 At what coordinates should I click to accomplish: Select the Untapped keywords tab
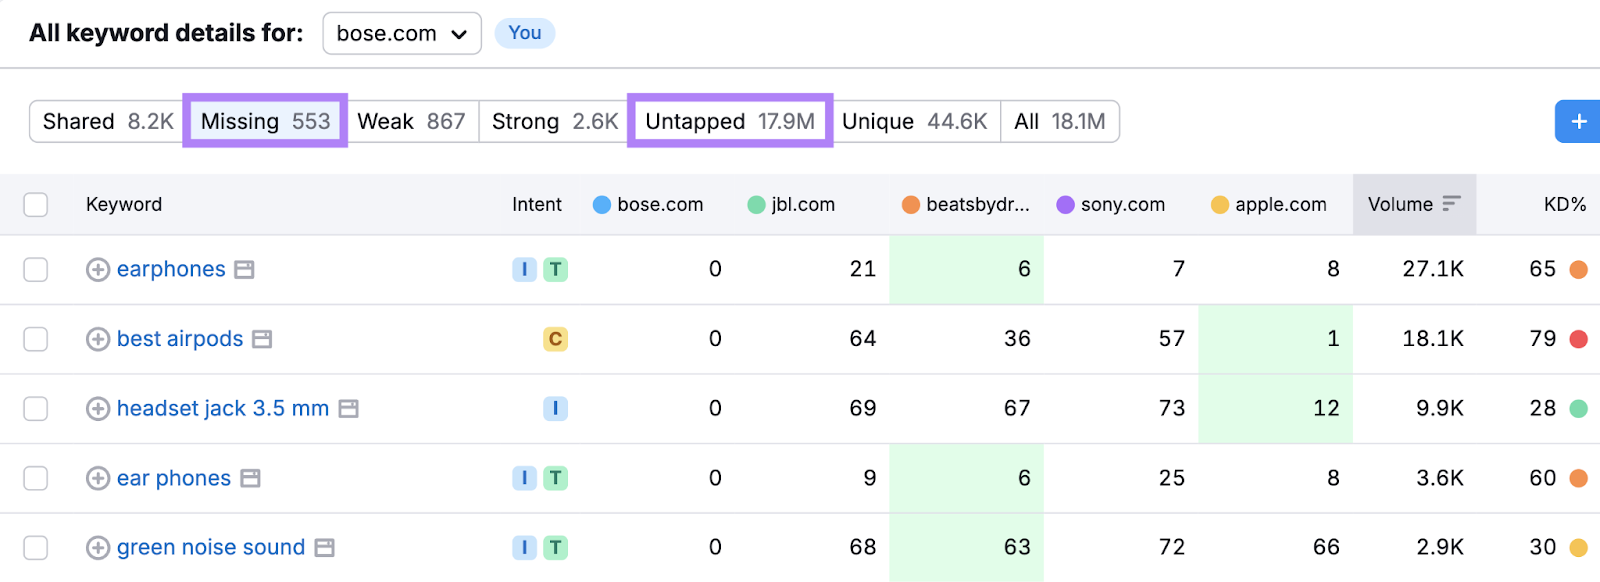click(729, 122)
